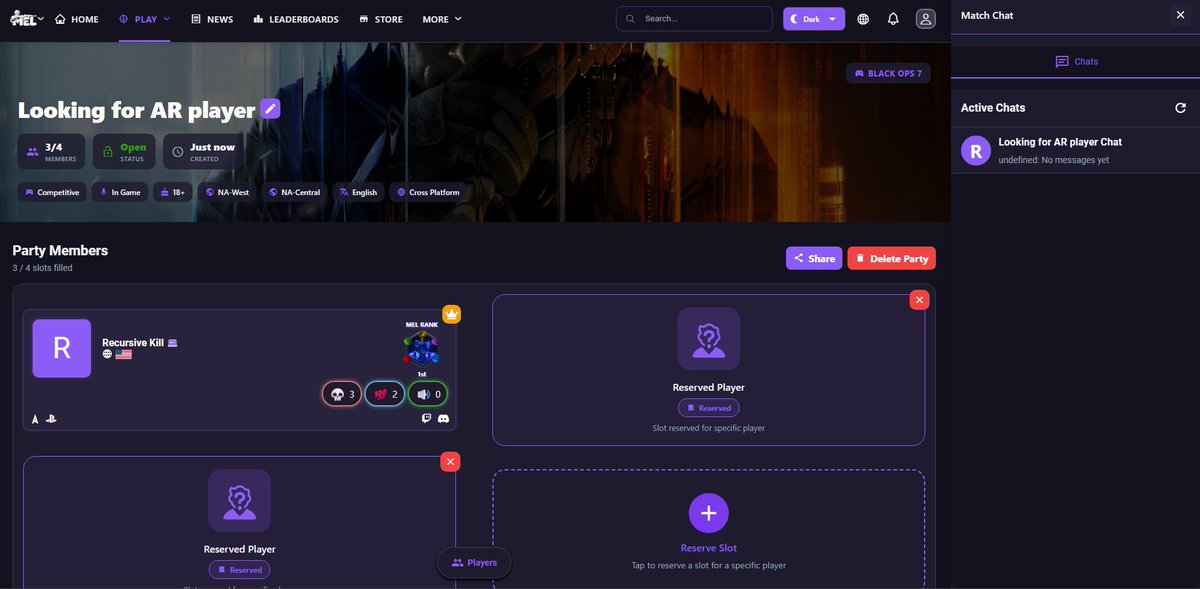The width and height of the screenshot is (1200, 589).
Task: Open the language globe selector
Action: [863, 19]
